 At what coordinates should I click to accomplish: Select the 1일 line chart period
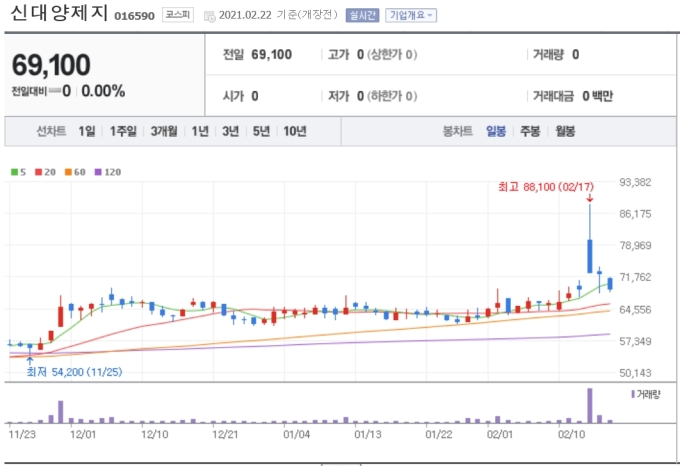pyautogui.click(x=86, y=131)
